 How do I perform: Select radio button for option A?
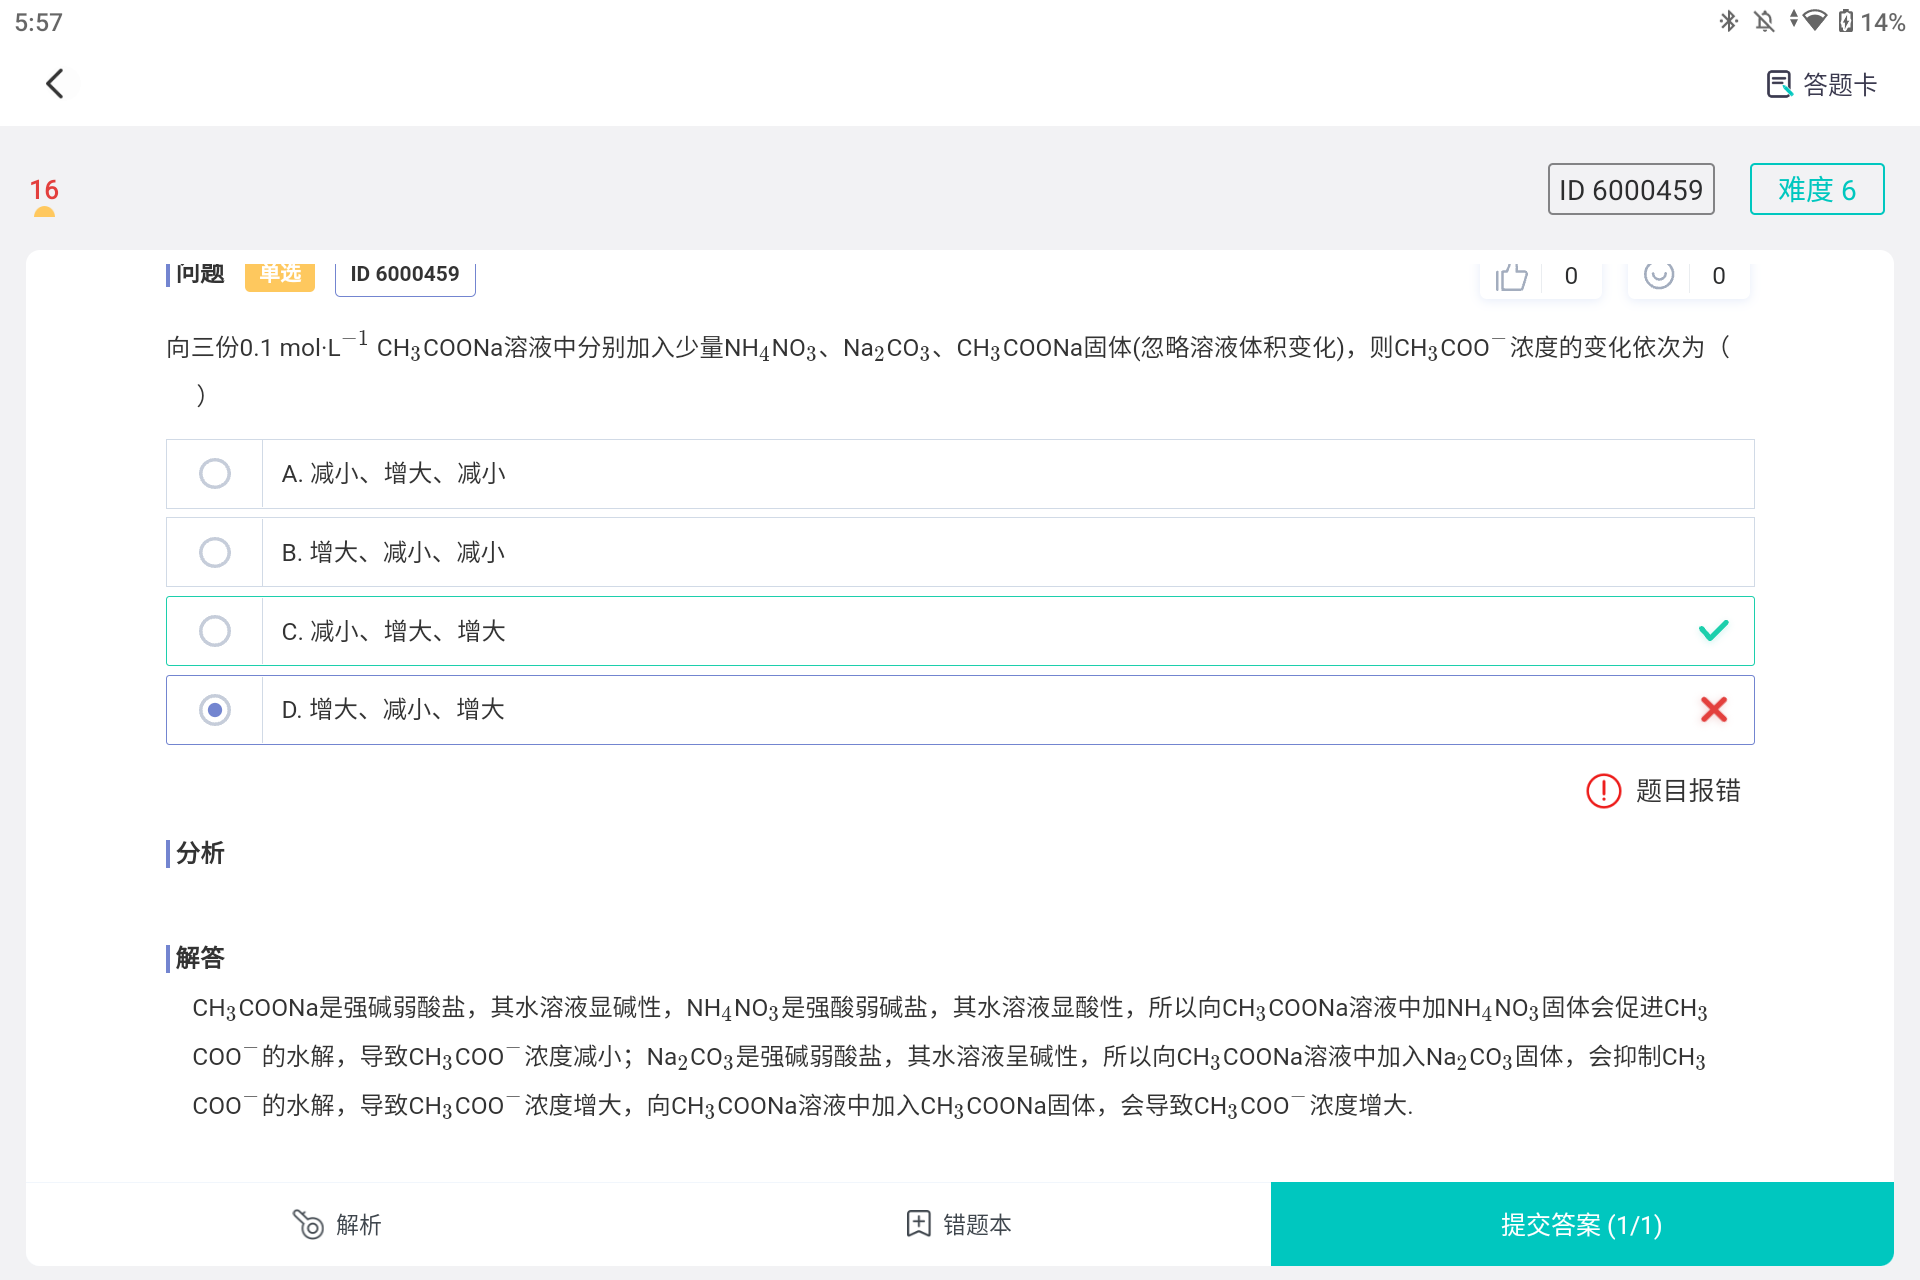click(215, 473)
